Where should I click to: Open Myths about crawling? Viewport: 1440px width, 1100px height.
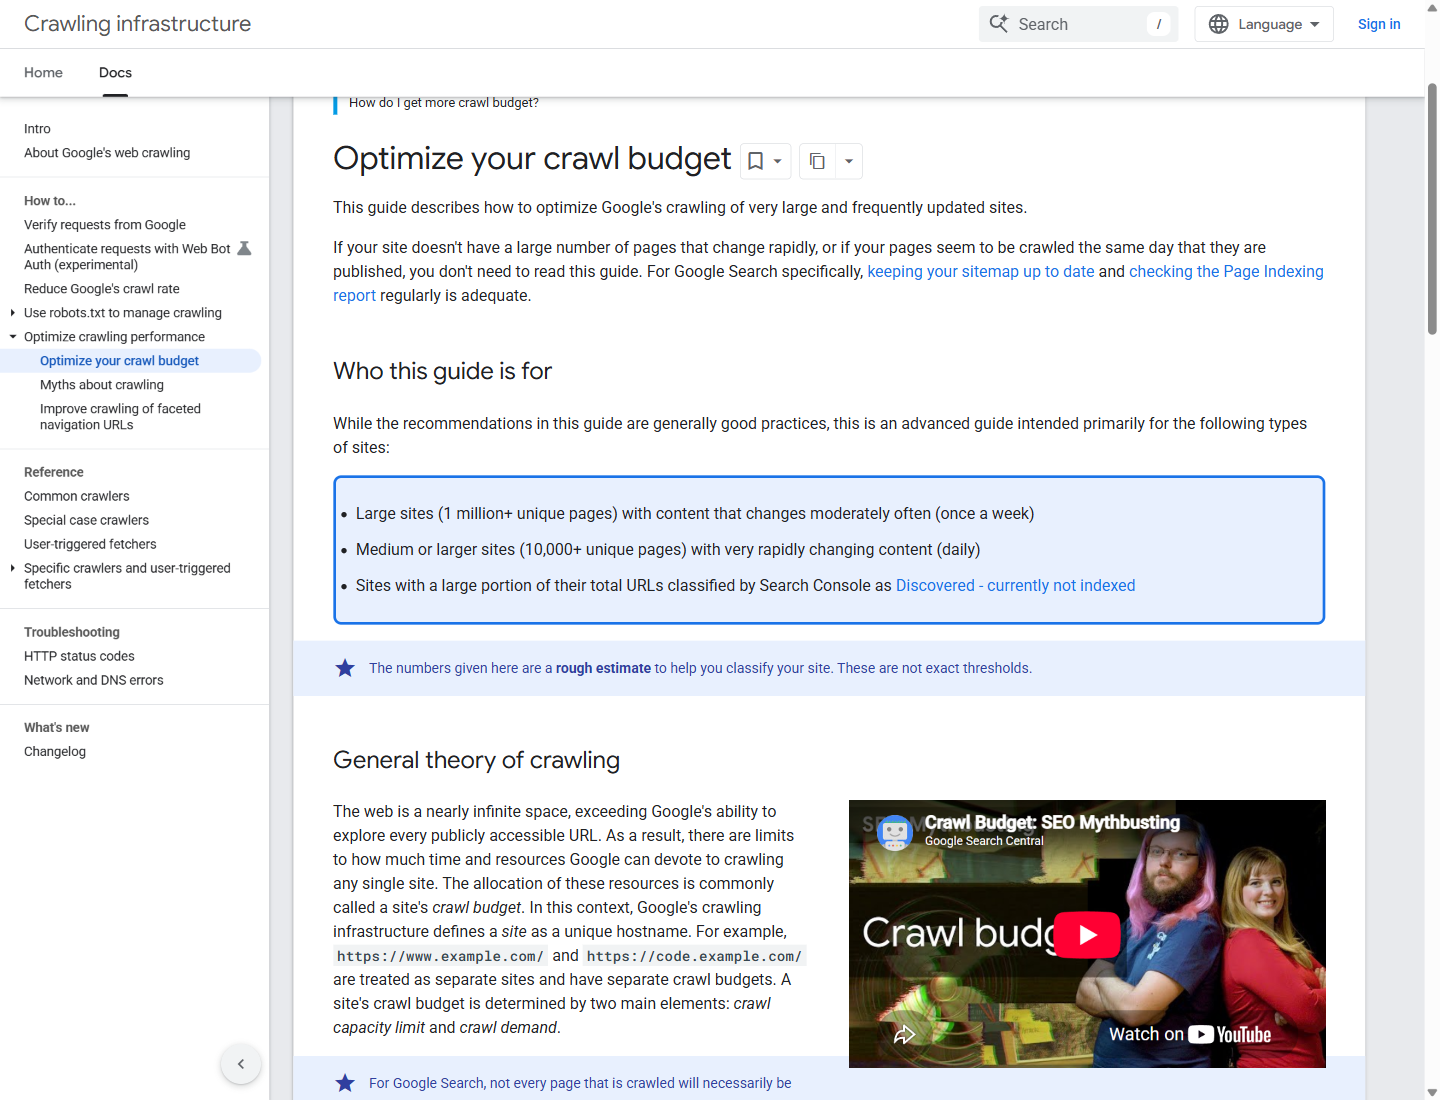(102, 385)
